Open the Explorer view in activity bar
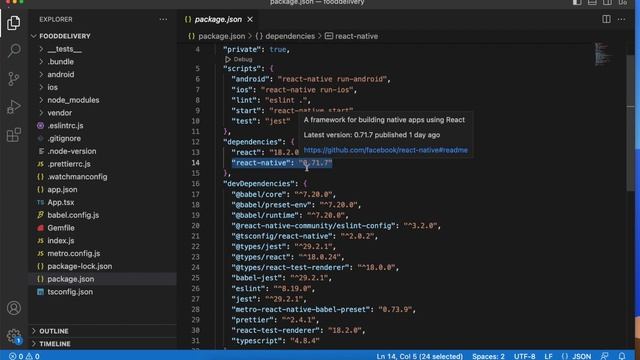640x360 pixels. tap(13, 23)
